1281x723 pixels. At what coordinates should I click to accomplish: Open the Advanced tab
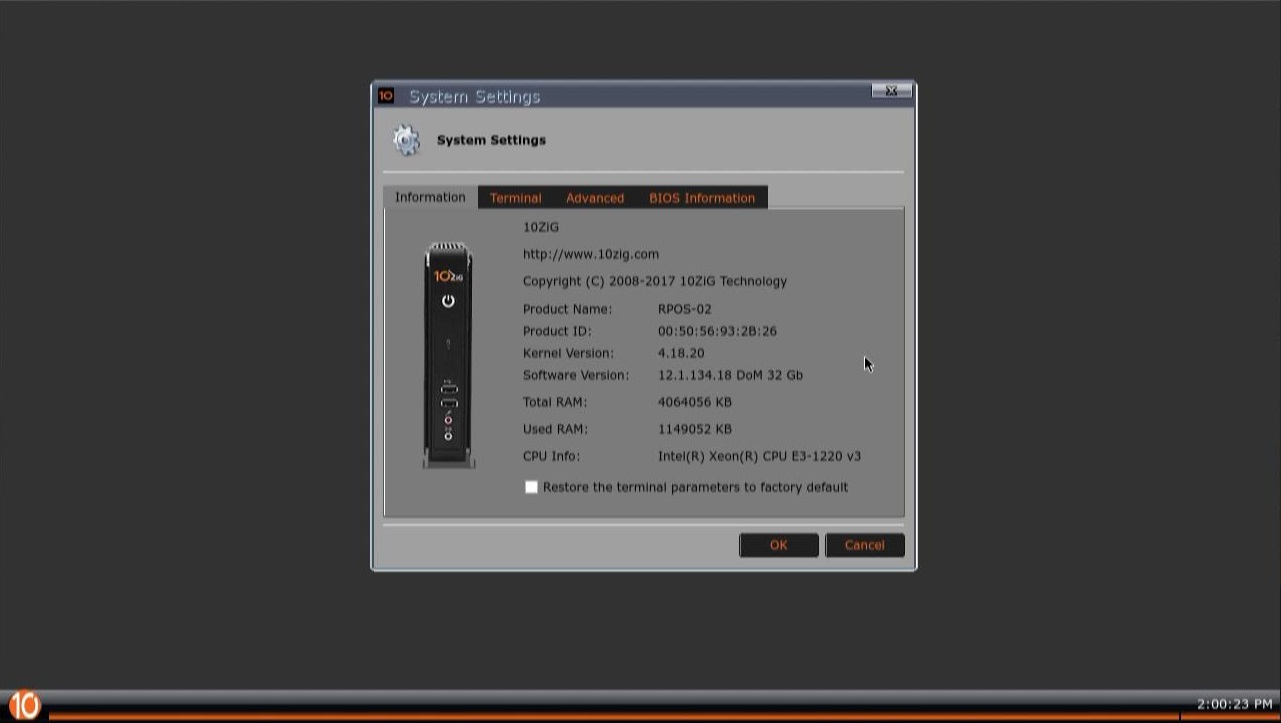[x=595, y=198]
